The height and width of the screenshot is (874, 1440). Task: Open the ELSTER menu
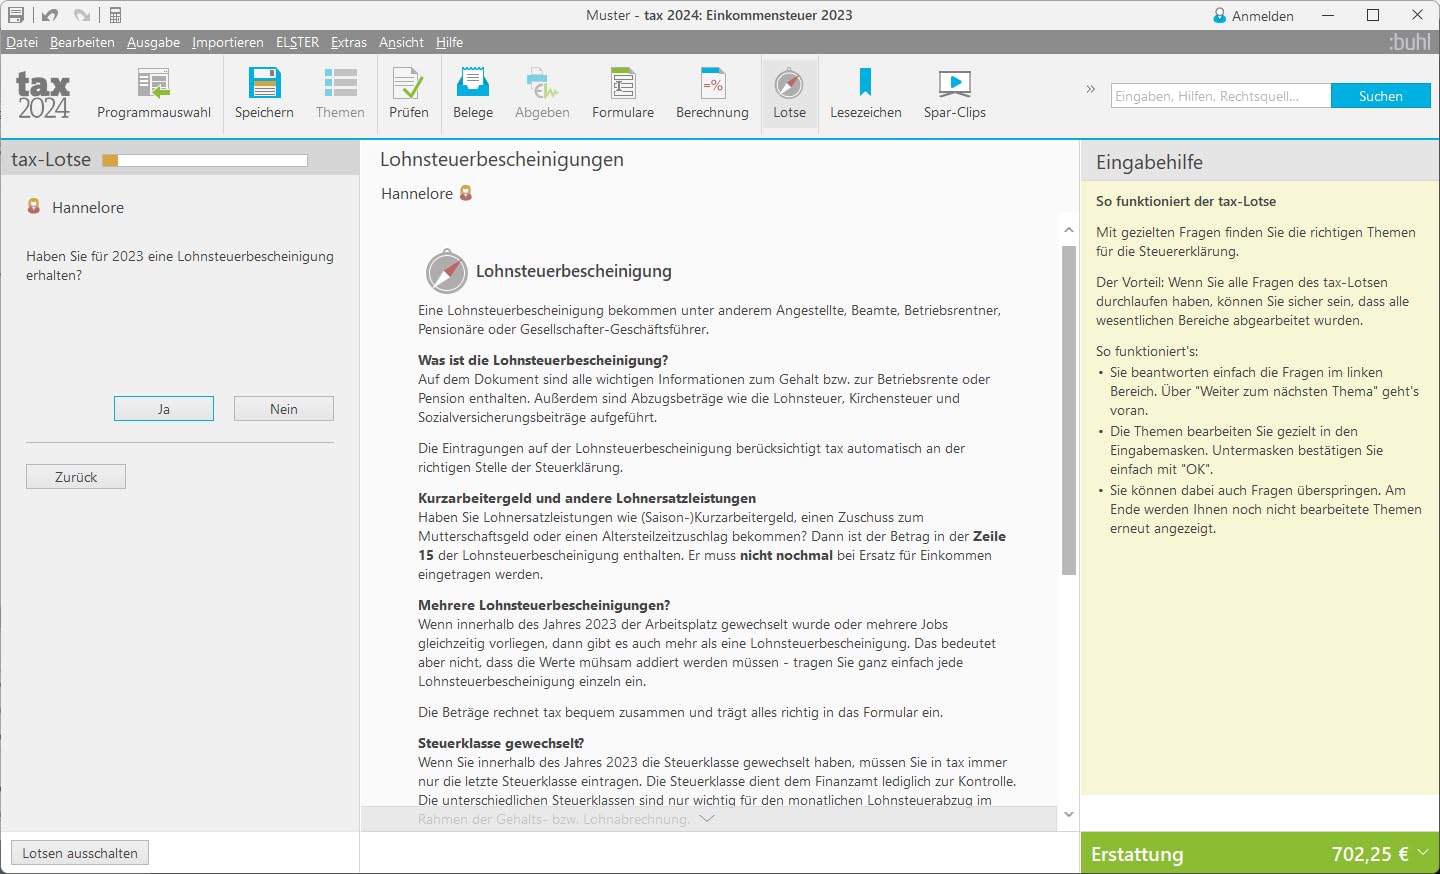click(297, 42)
